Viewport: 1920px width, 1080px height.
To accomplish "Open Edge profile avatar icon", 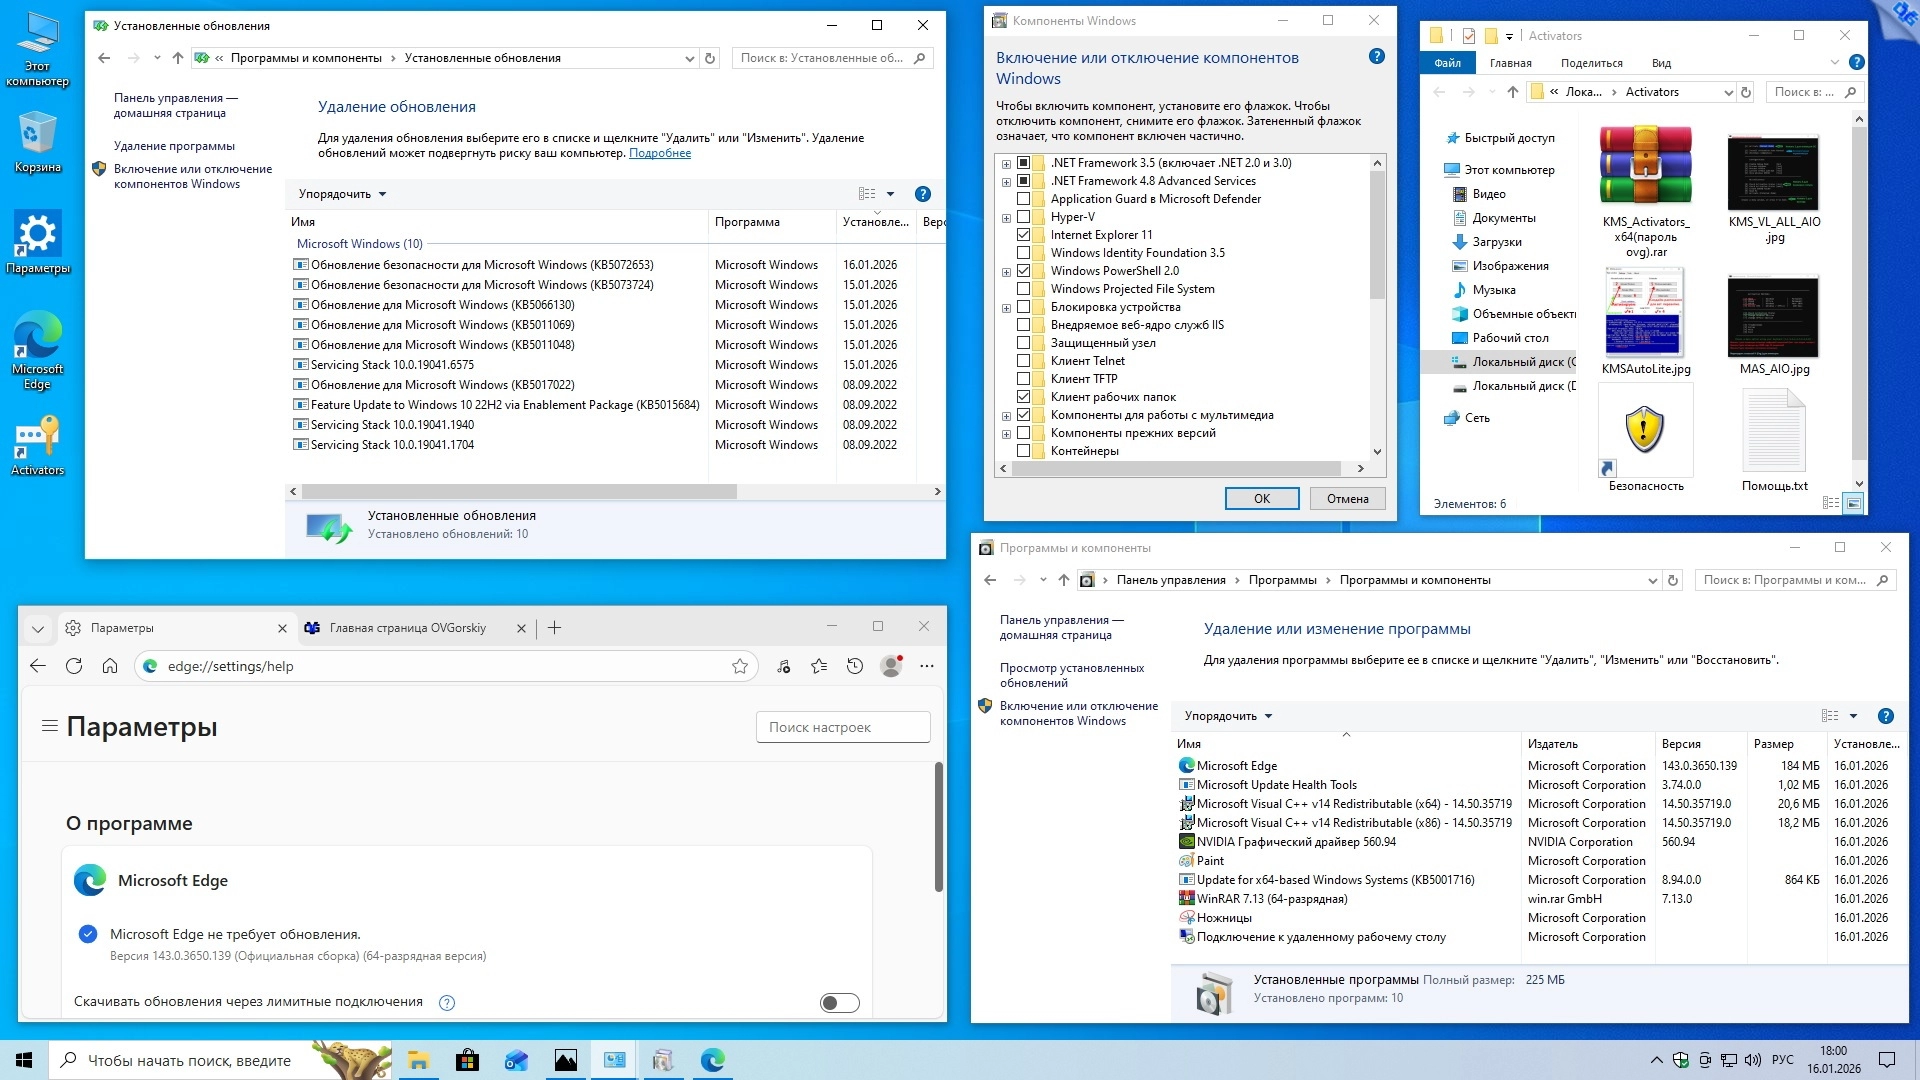I will point(891,666).
